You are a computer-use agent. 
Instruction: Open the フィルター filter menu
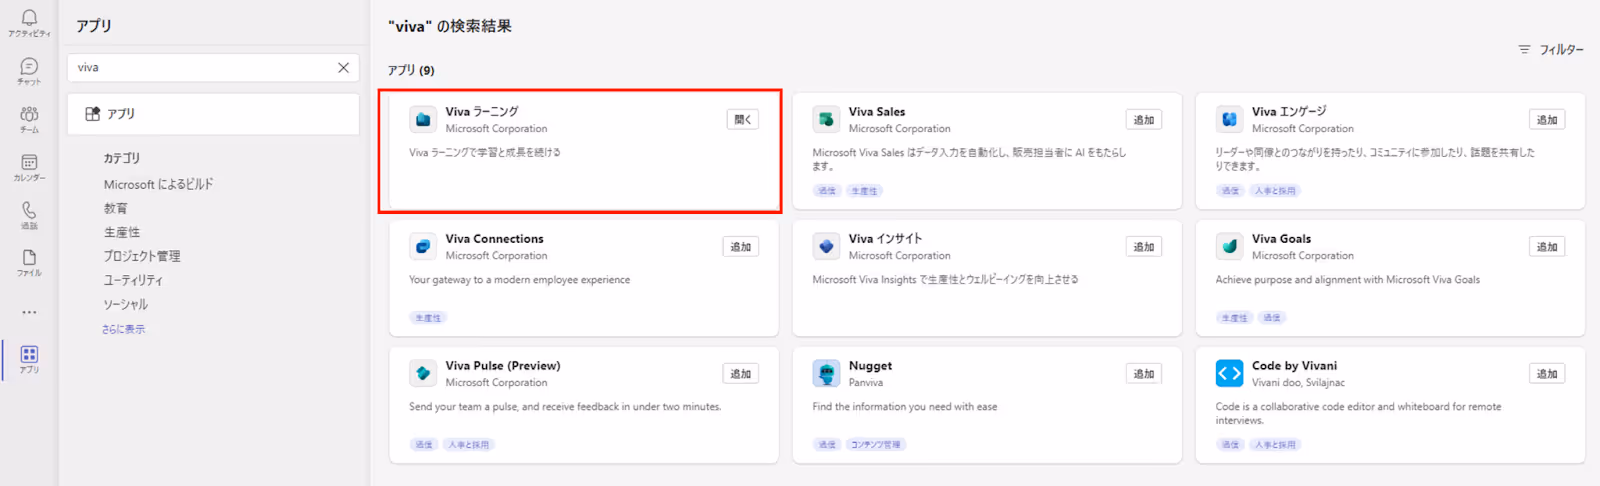(x=1551, y=49)
